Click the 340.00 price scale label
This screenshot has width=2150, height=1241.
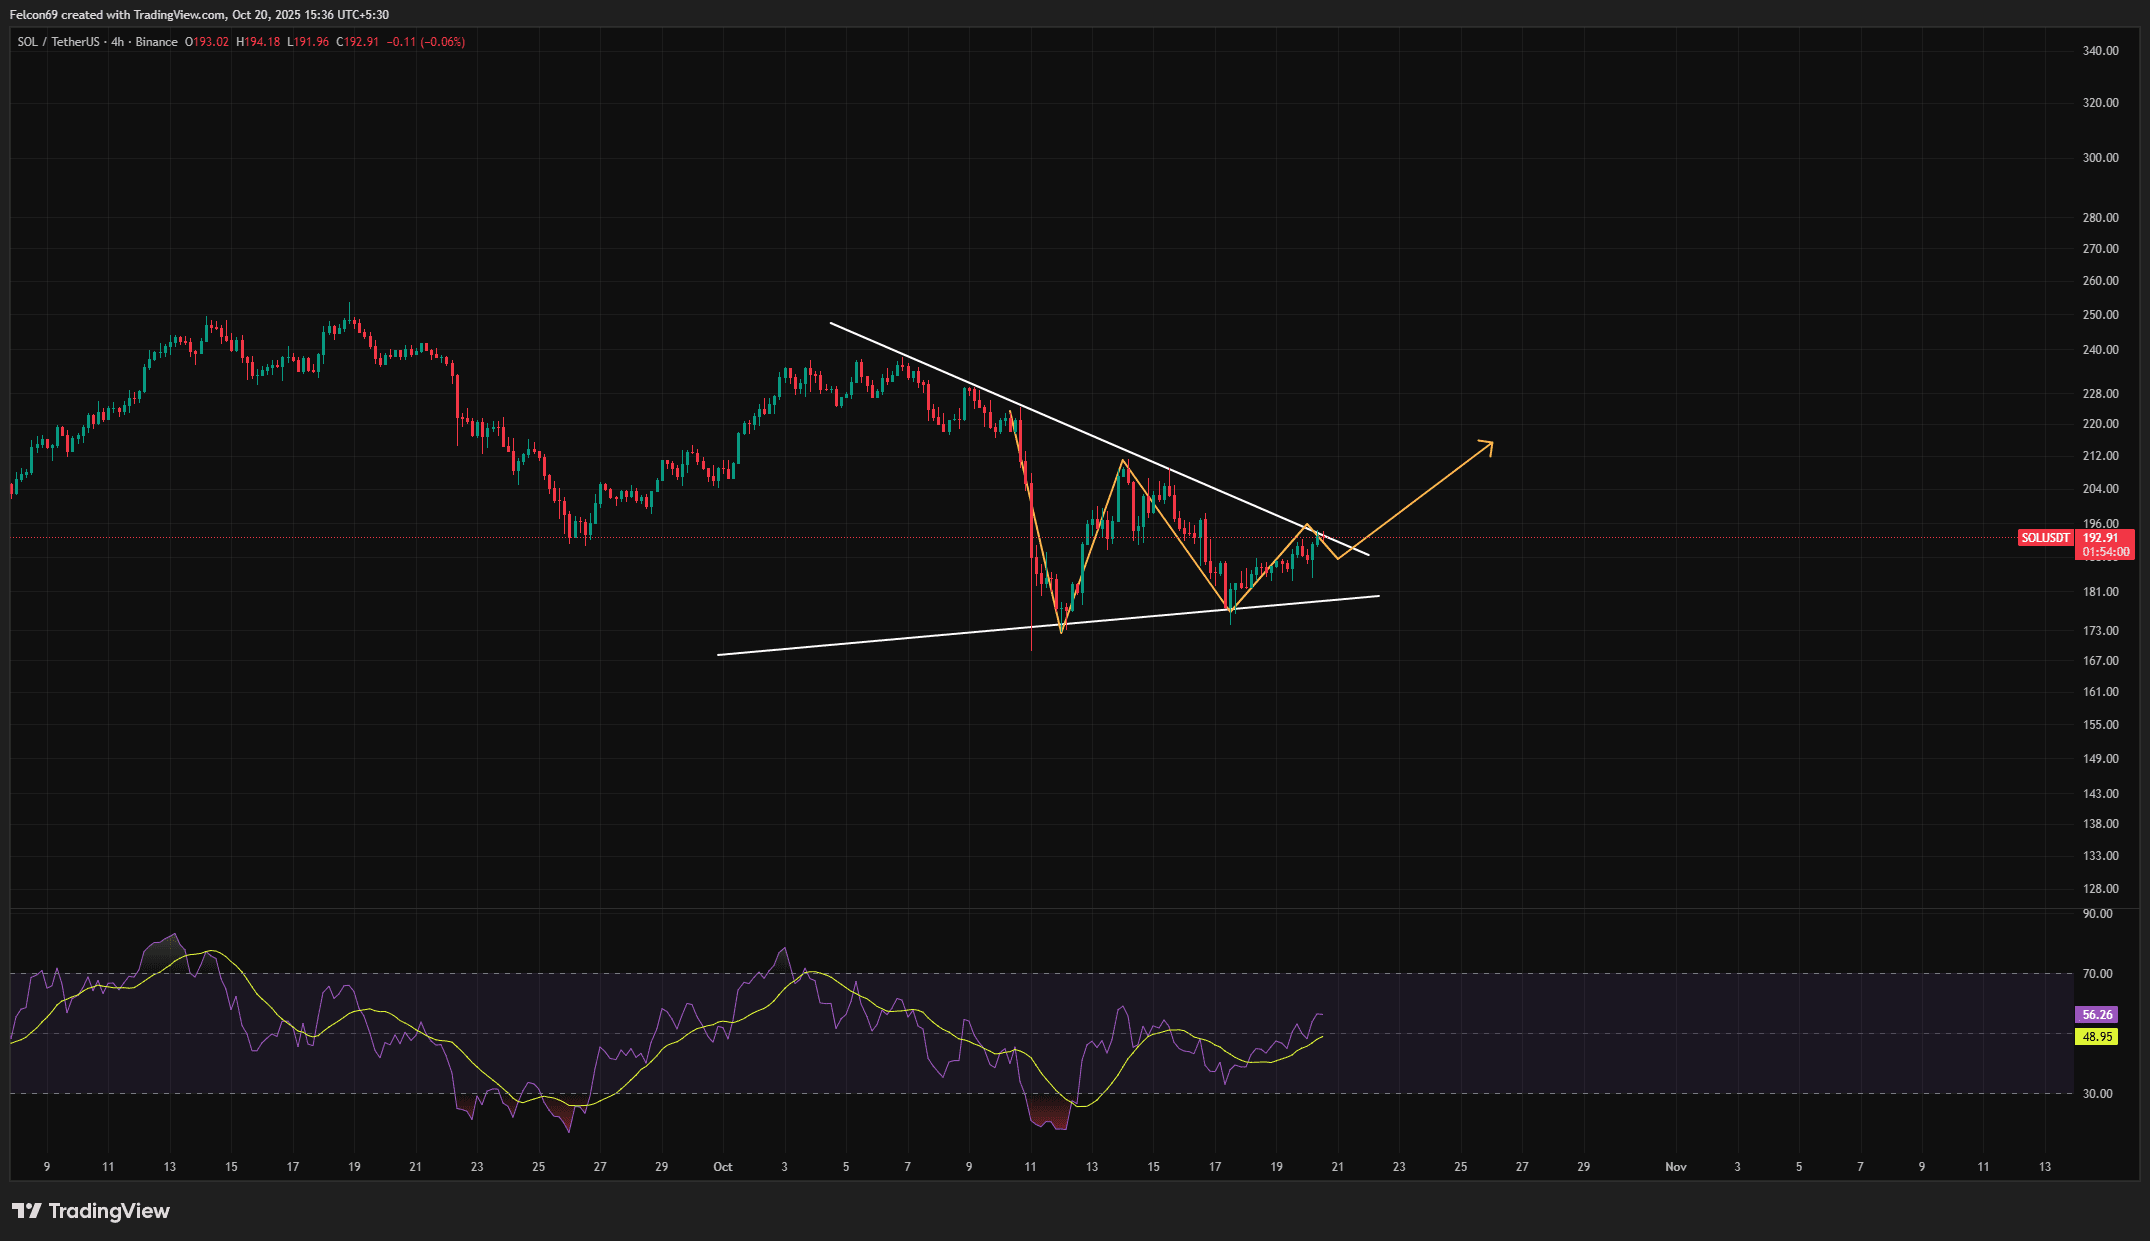[2100, 51]
